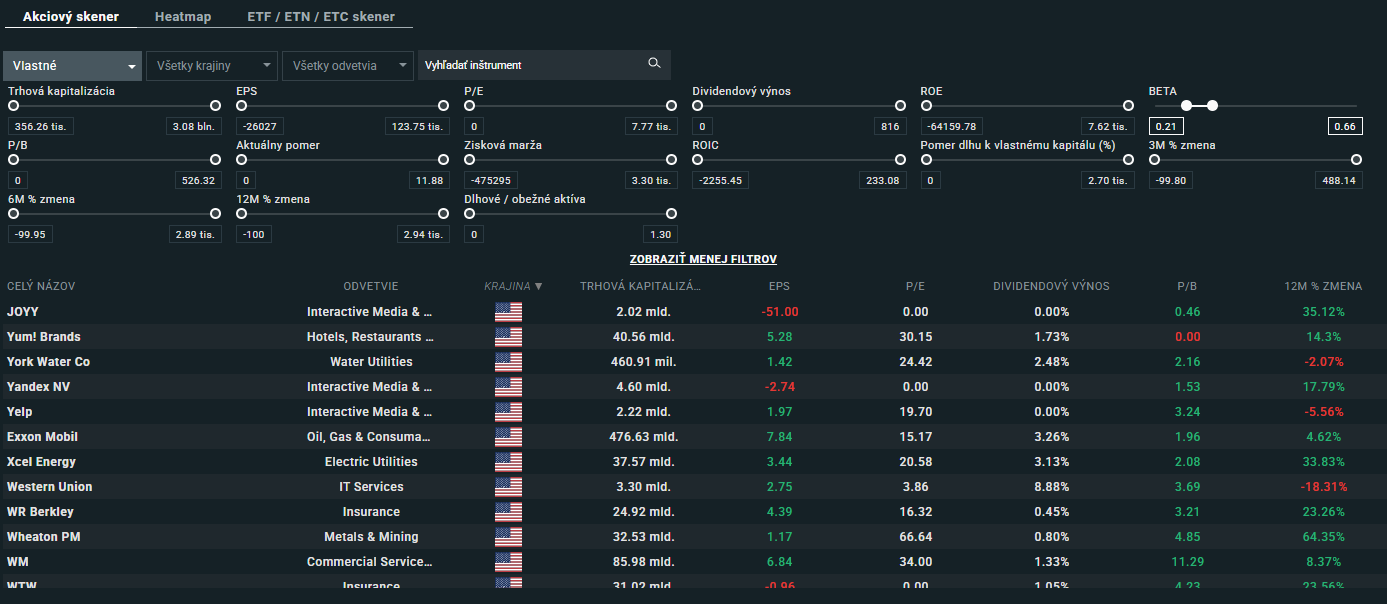Viewport: 1387px width, 604px height.
Task: Click the sort arrow beside Krajina header
Action: (x=539, y=286)
